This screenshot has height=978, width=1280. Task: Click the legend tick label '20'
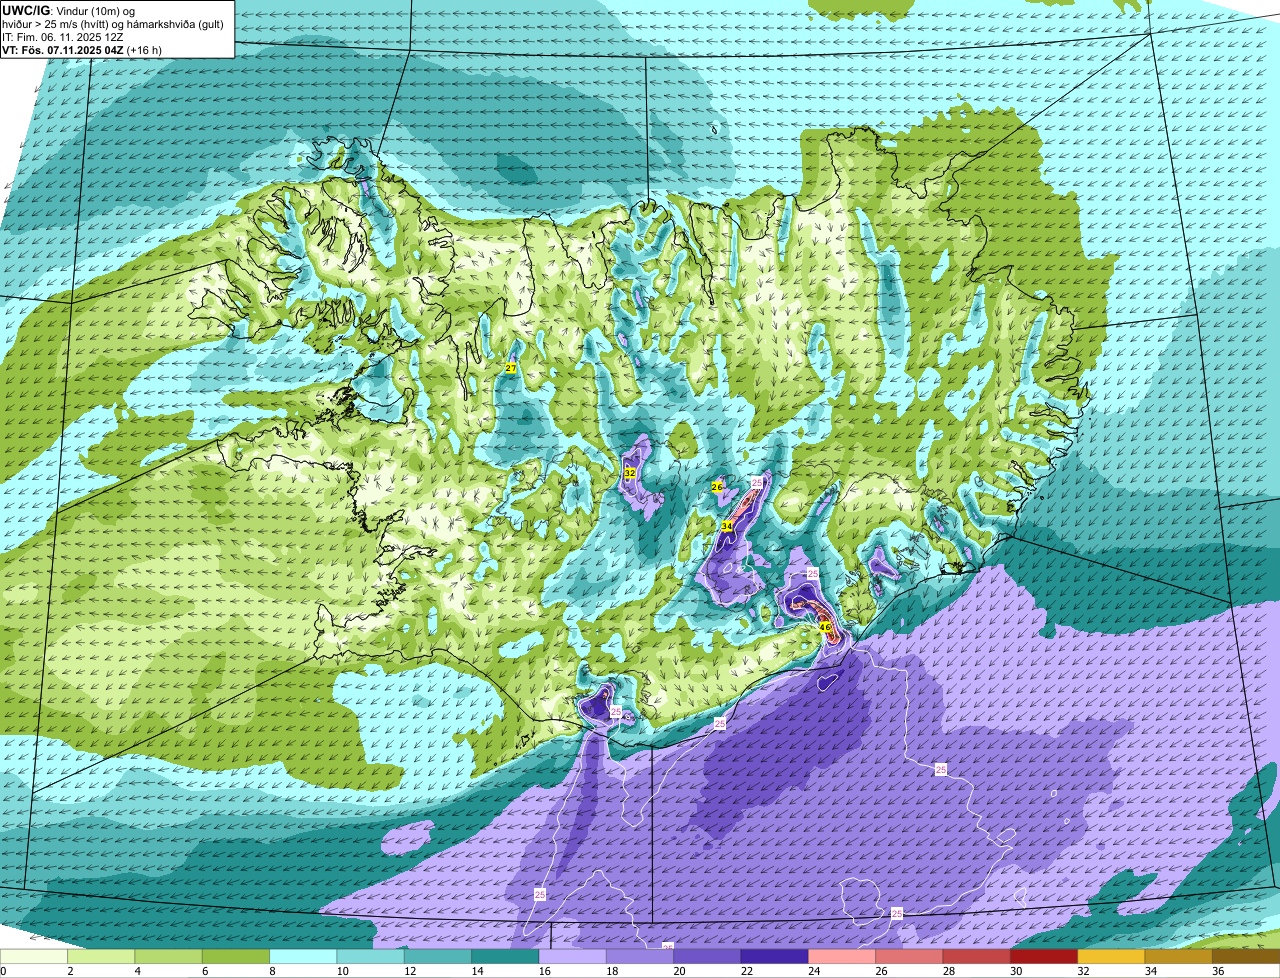tap(679, 971)
